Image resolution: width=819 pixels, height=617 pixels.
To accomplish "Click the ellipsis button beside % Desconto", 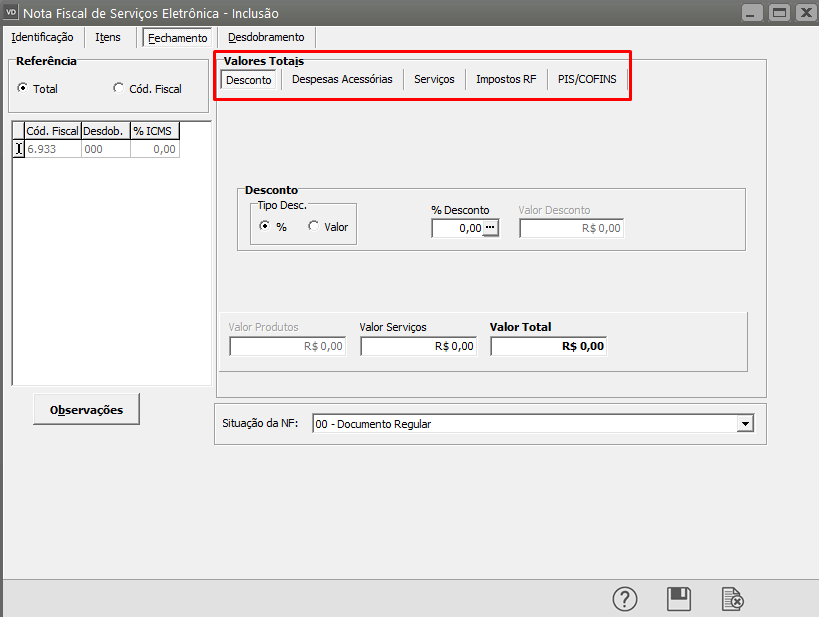I will [x=490, y=228].
